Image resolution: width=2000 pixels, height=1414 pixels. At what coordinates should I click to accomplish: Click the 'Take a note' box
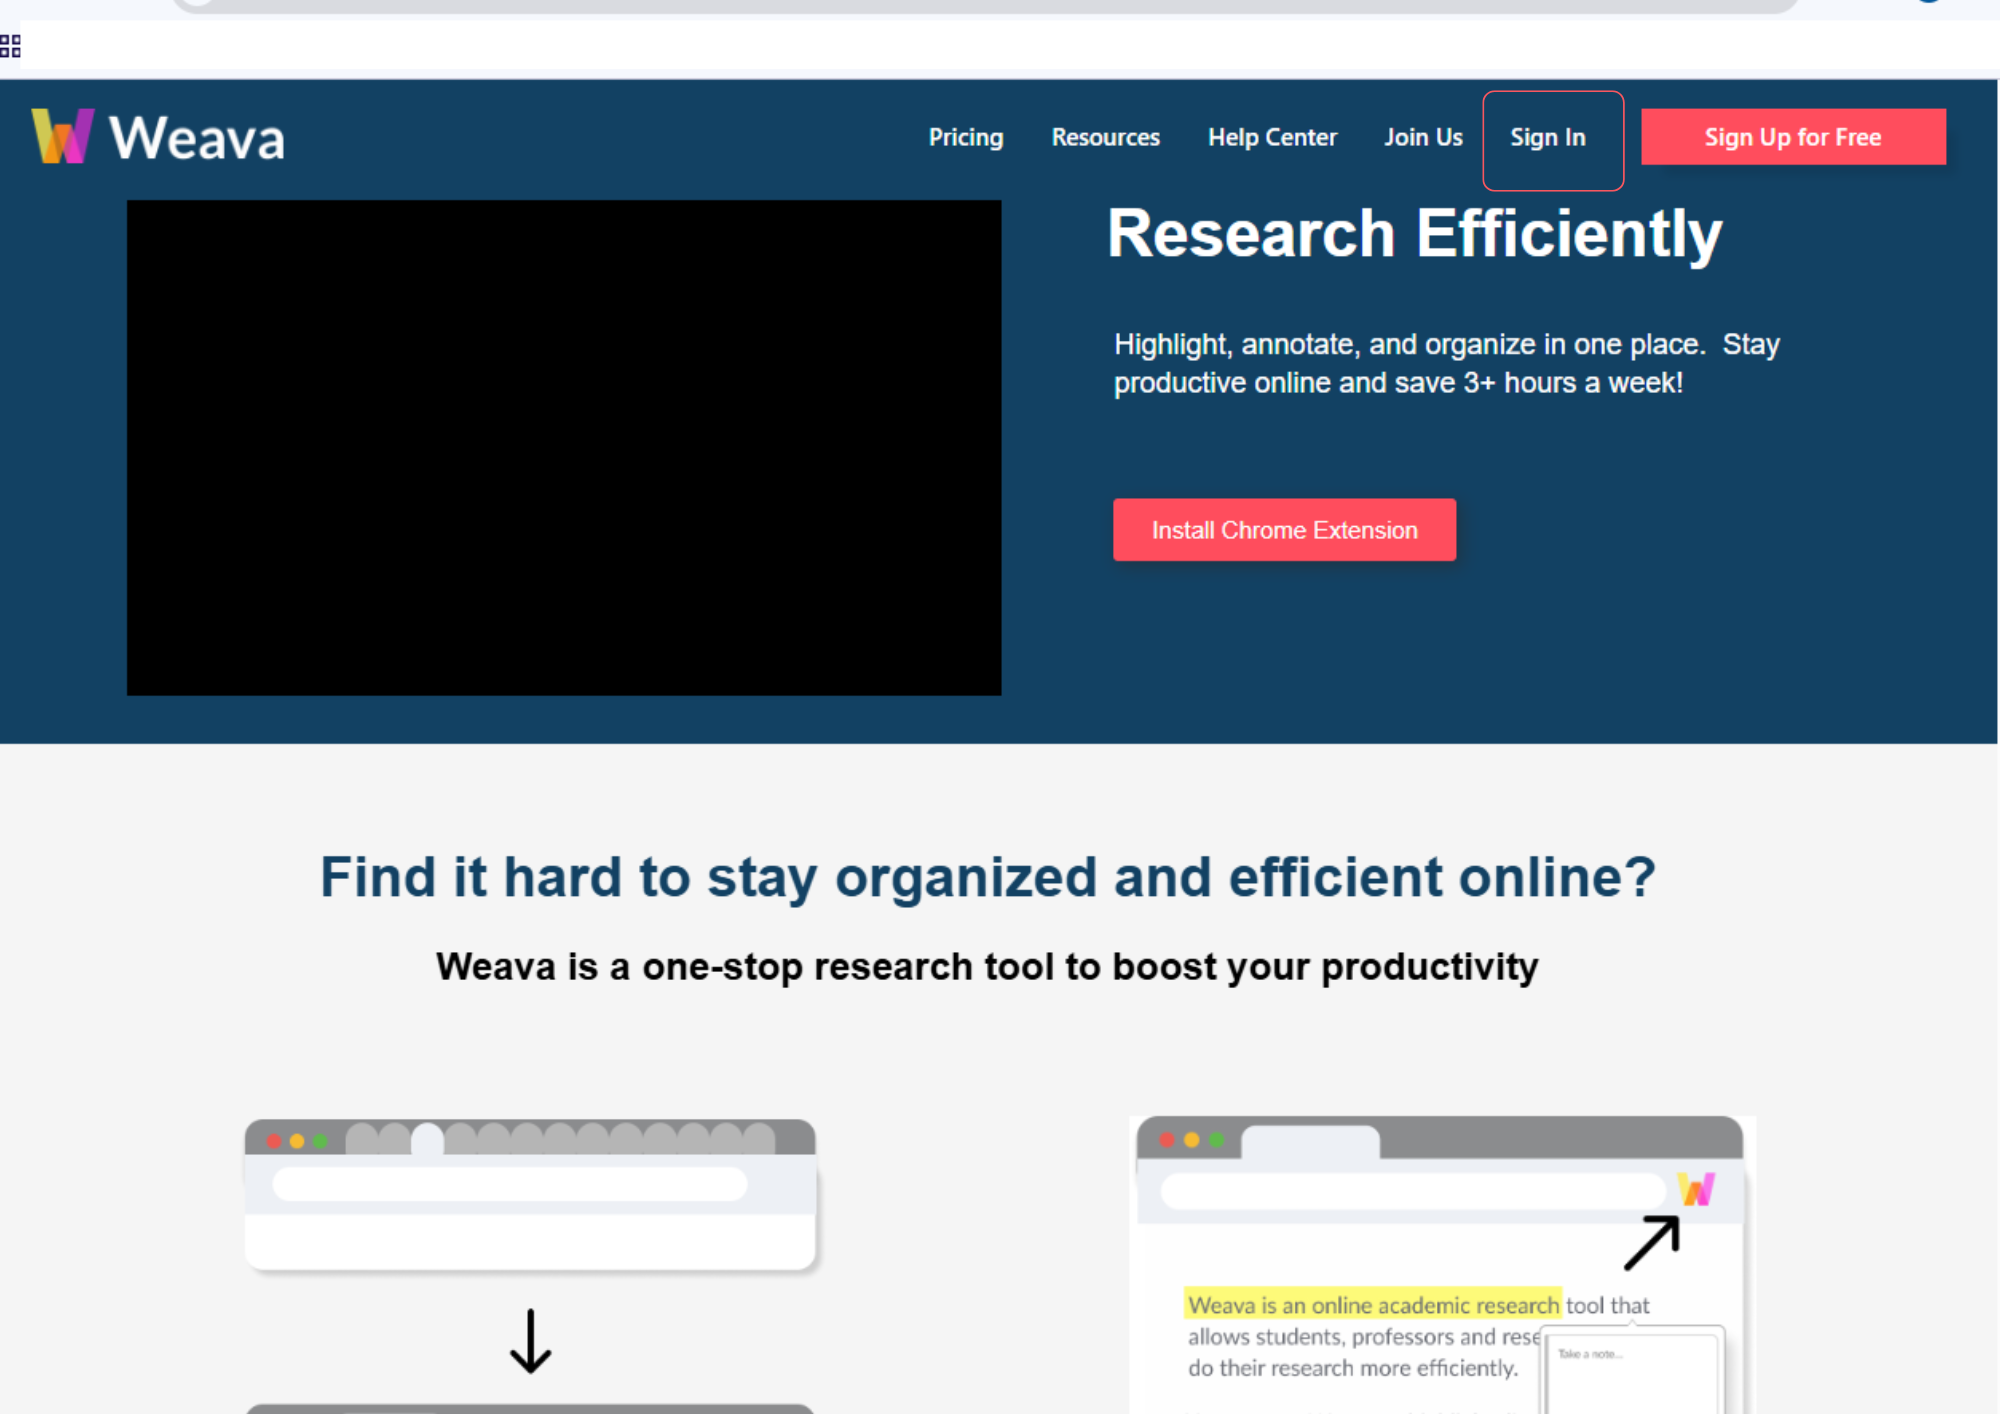tap(1632, 1372)
